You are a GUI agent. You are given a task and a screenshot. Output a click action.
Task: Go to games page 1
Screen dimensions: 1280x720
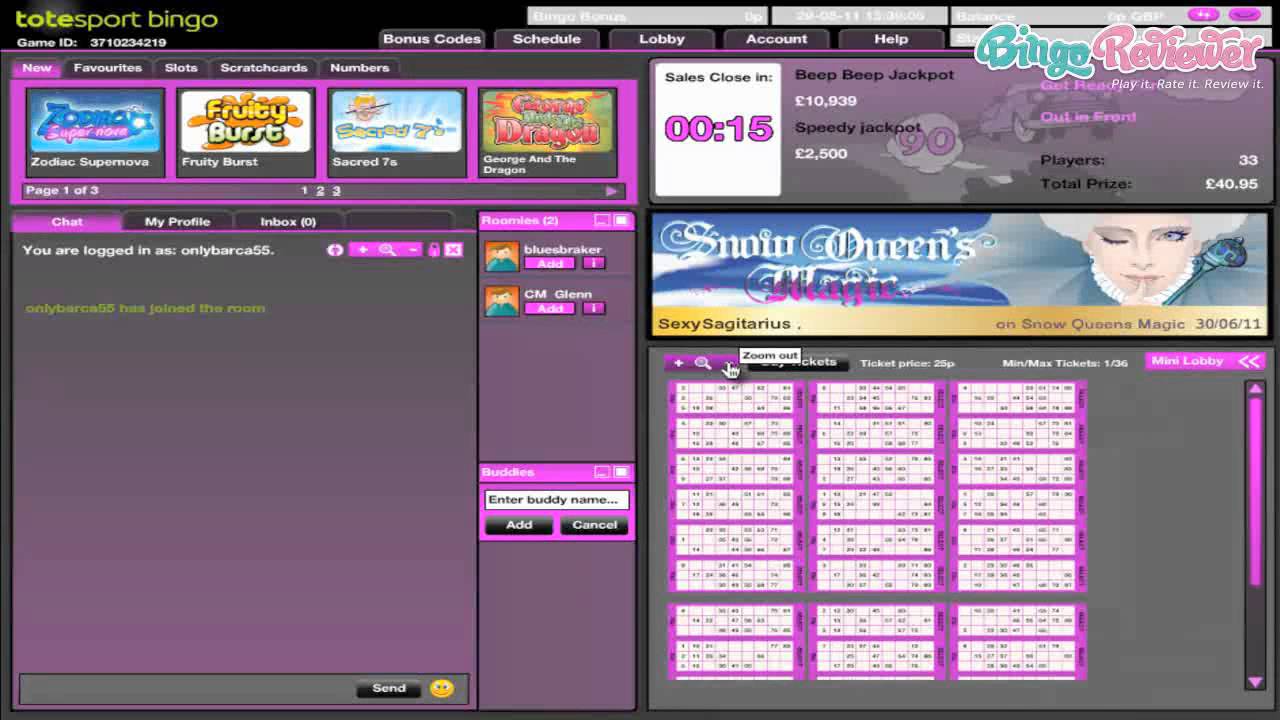304,191
